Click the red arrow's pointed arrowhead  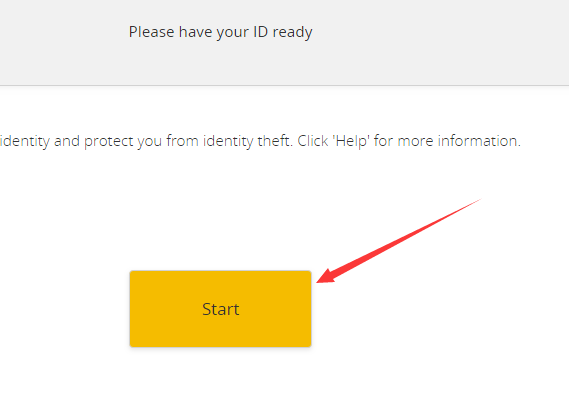click(x=325, y=276)
